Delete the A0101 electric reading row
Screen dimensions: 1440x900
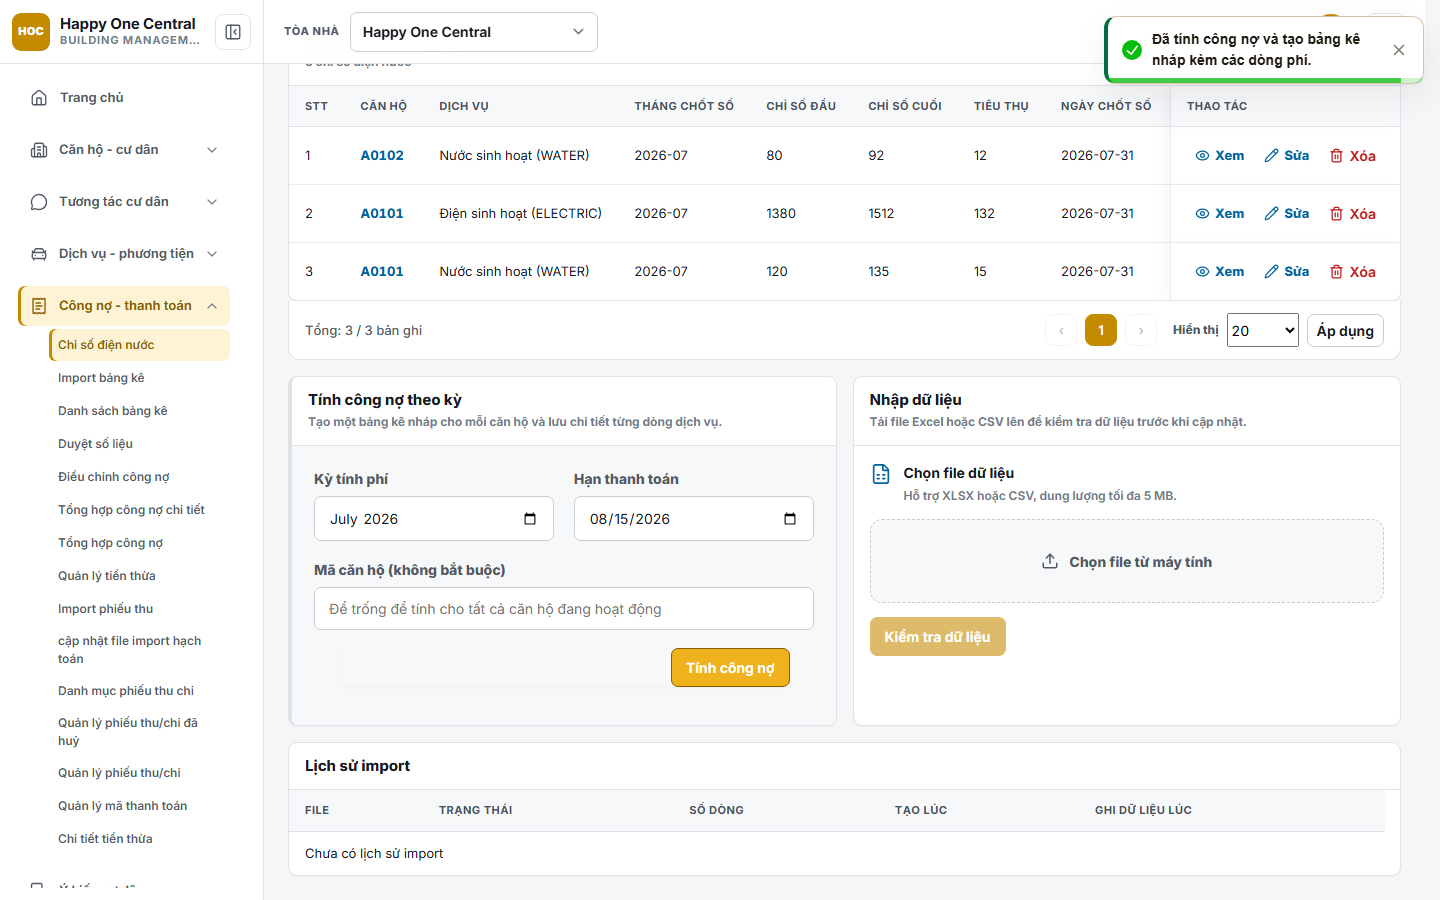click(1352, 214)
